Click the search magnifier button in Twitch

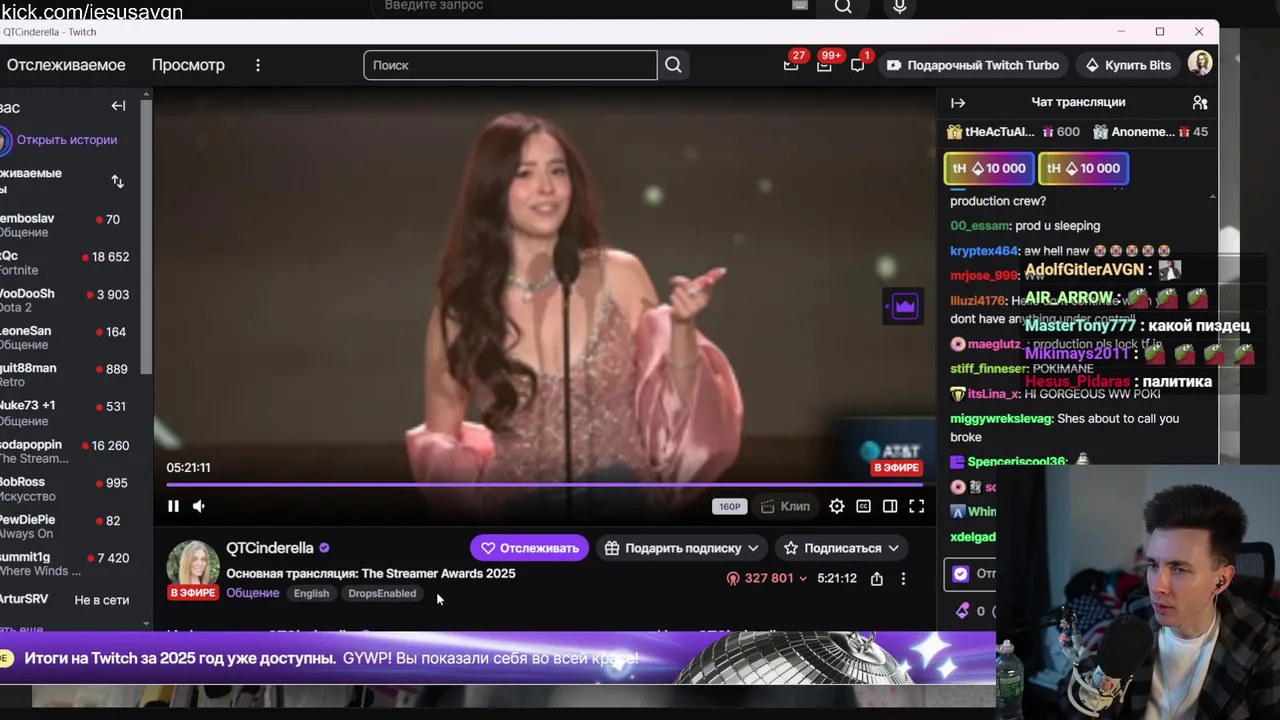click(673, 65)
